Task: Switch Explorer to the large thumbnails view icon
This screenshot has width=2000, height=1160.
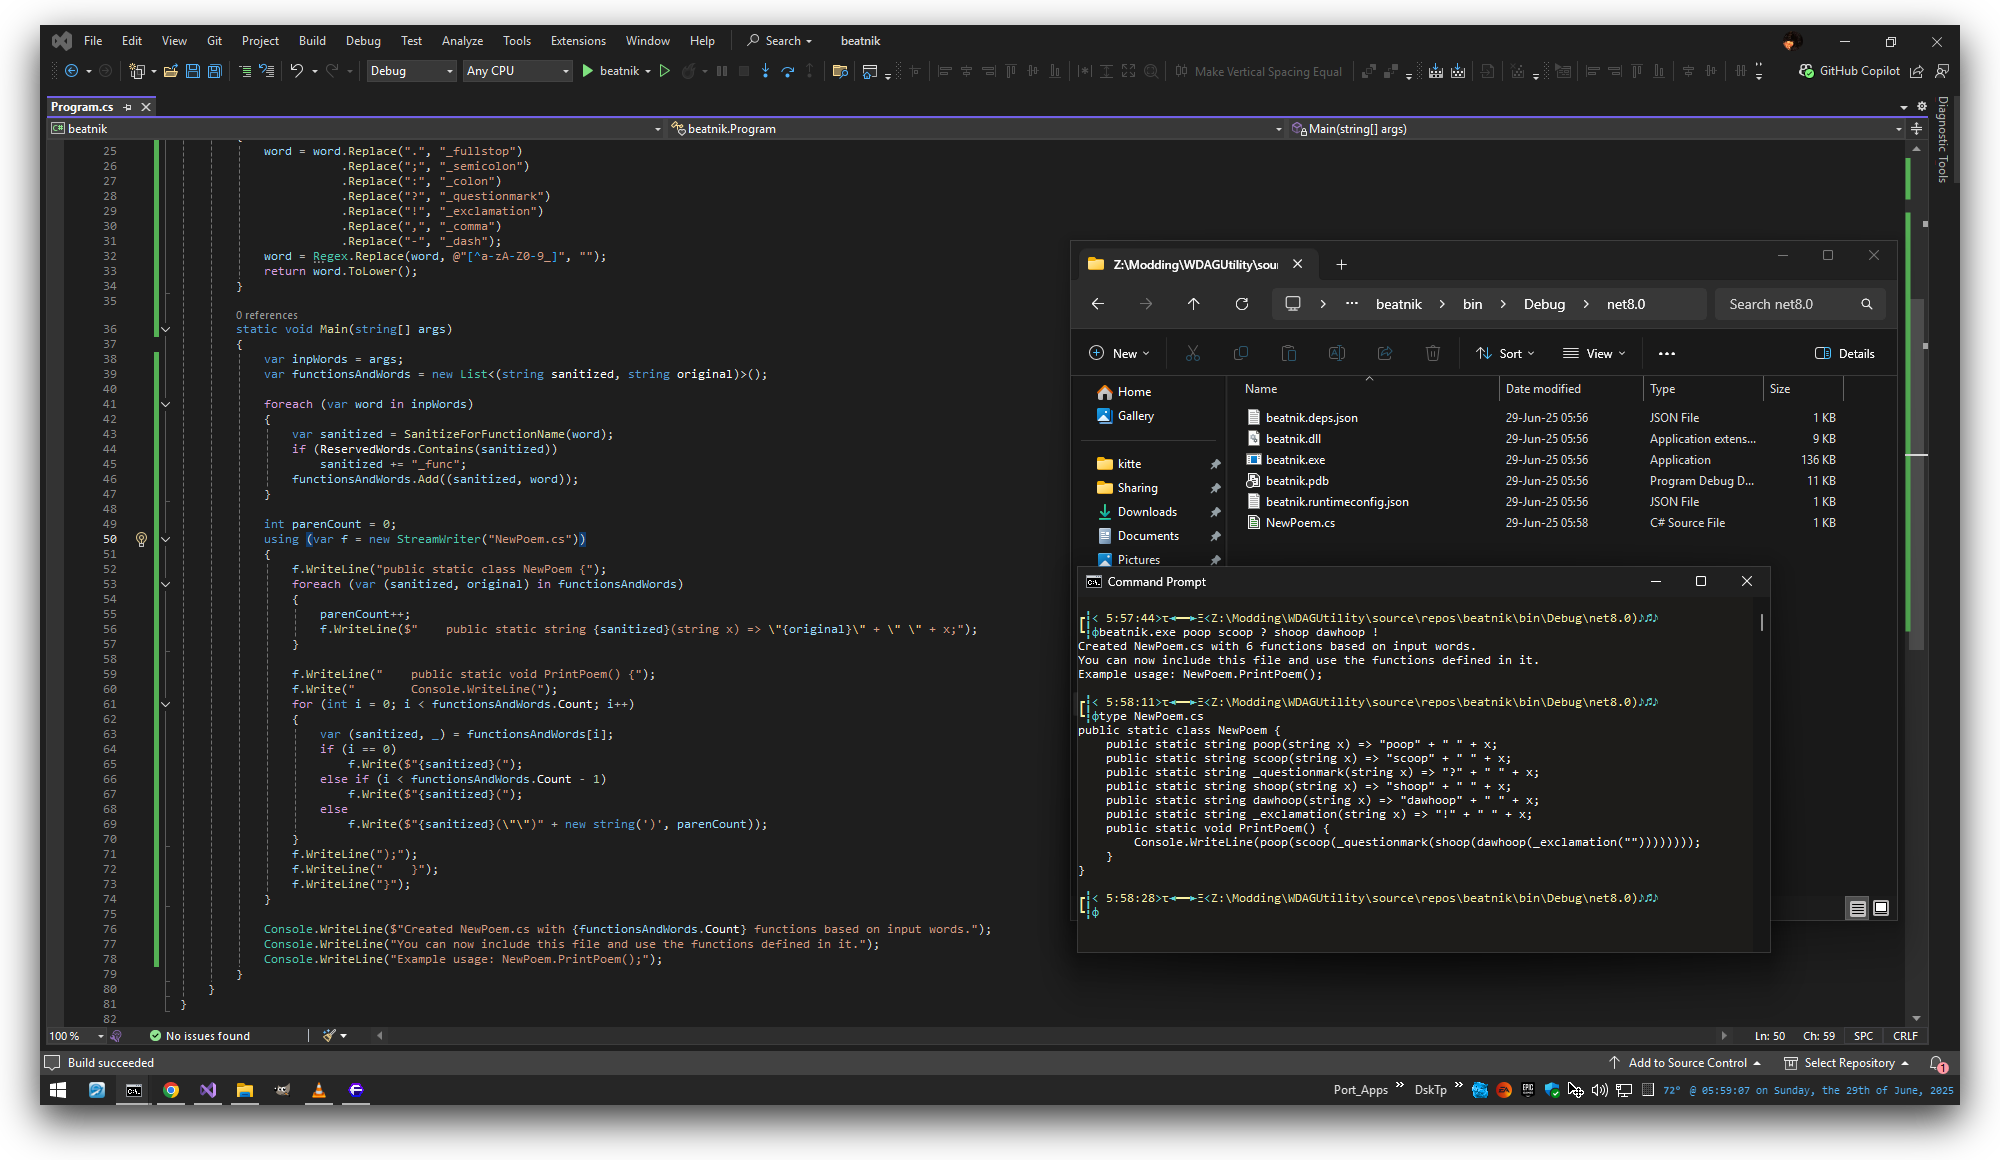Action: coord(1881,908)
